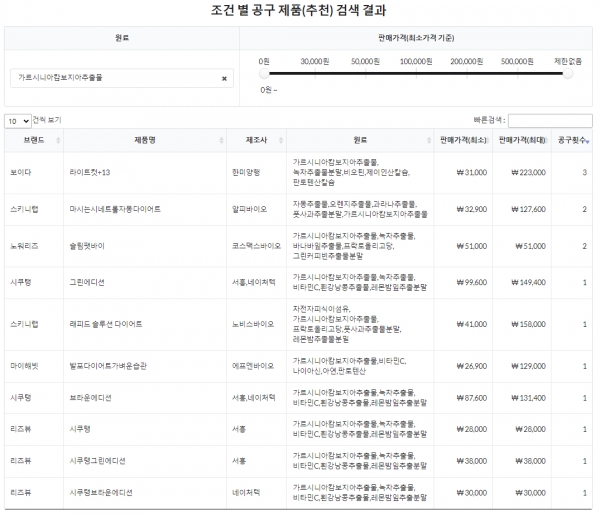Open the 10 건씩 보기 dropdown
Viewport: 600px width, 515px height.
(x=18, y=121)
